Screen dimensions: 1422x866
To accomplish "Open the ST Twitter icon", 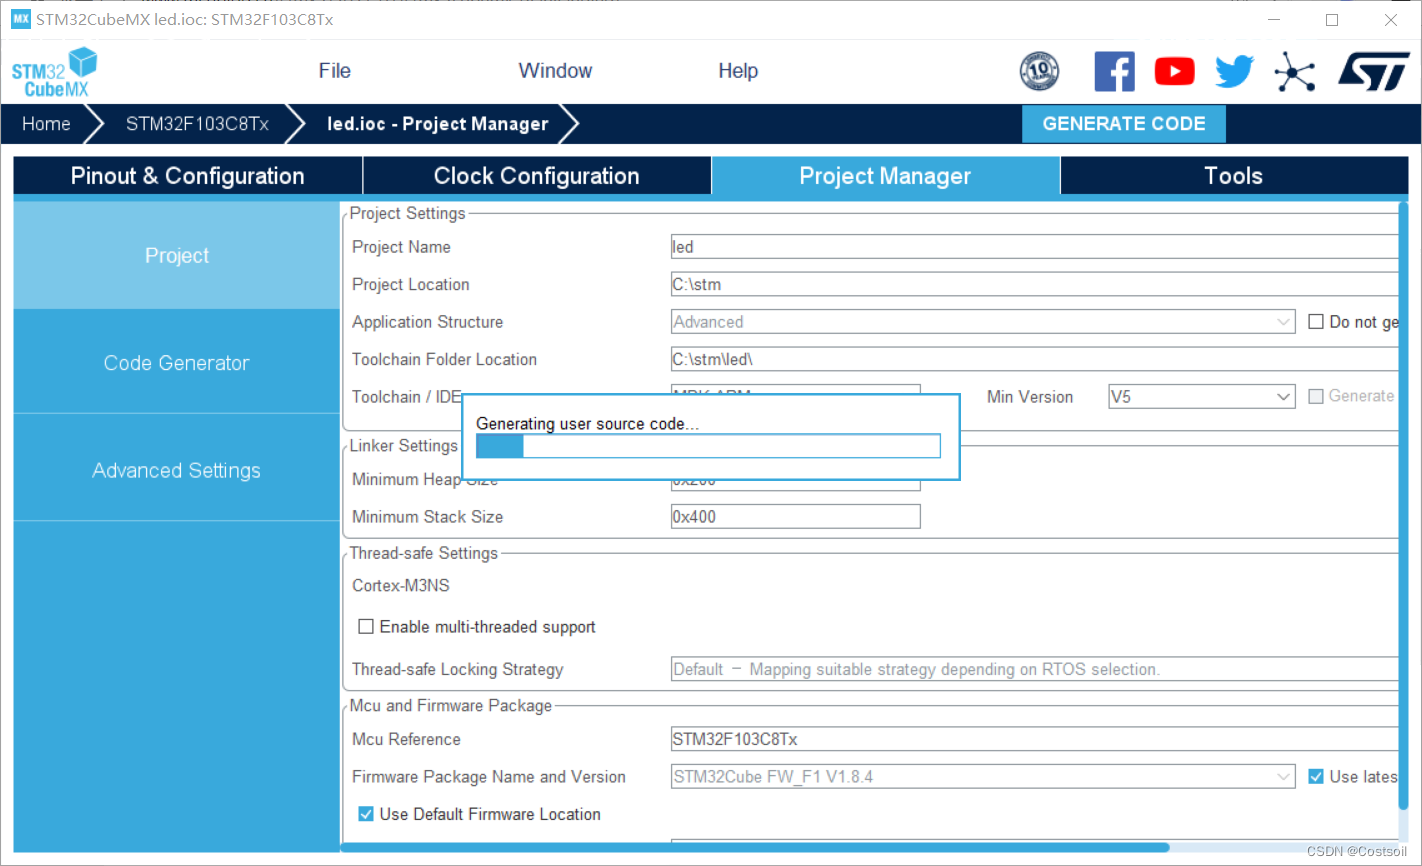I will [1234, 71].
